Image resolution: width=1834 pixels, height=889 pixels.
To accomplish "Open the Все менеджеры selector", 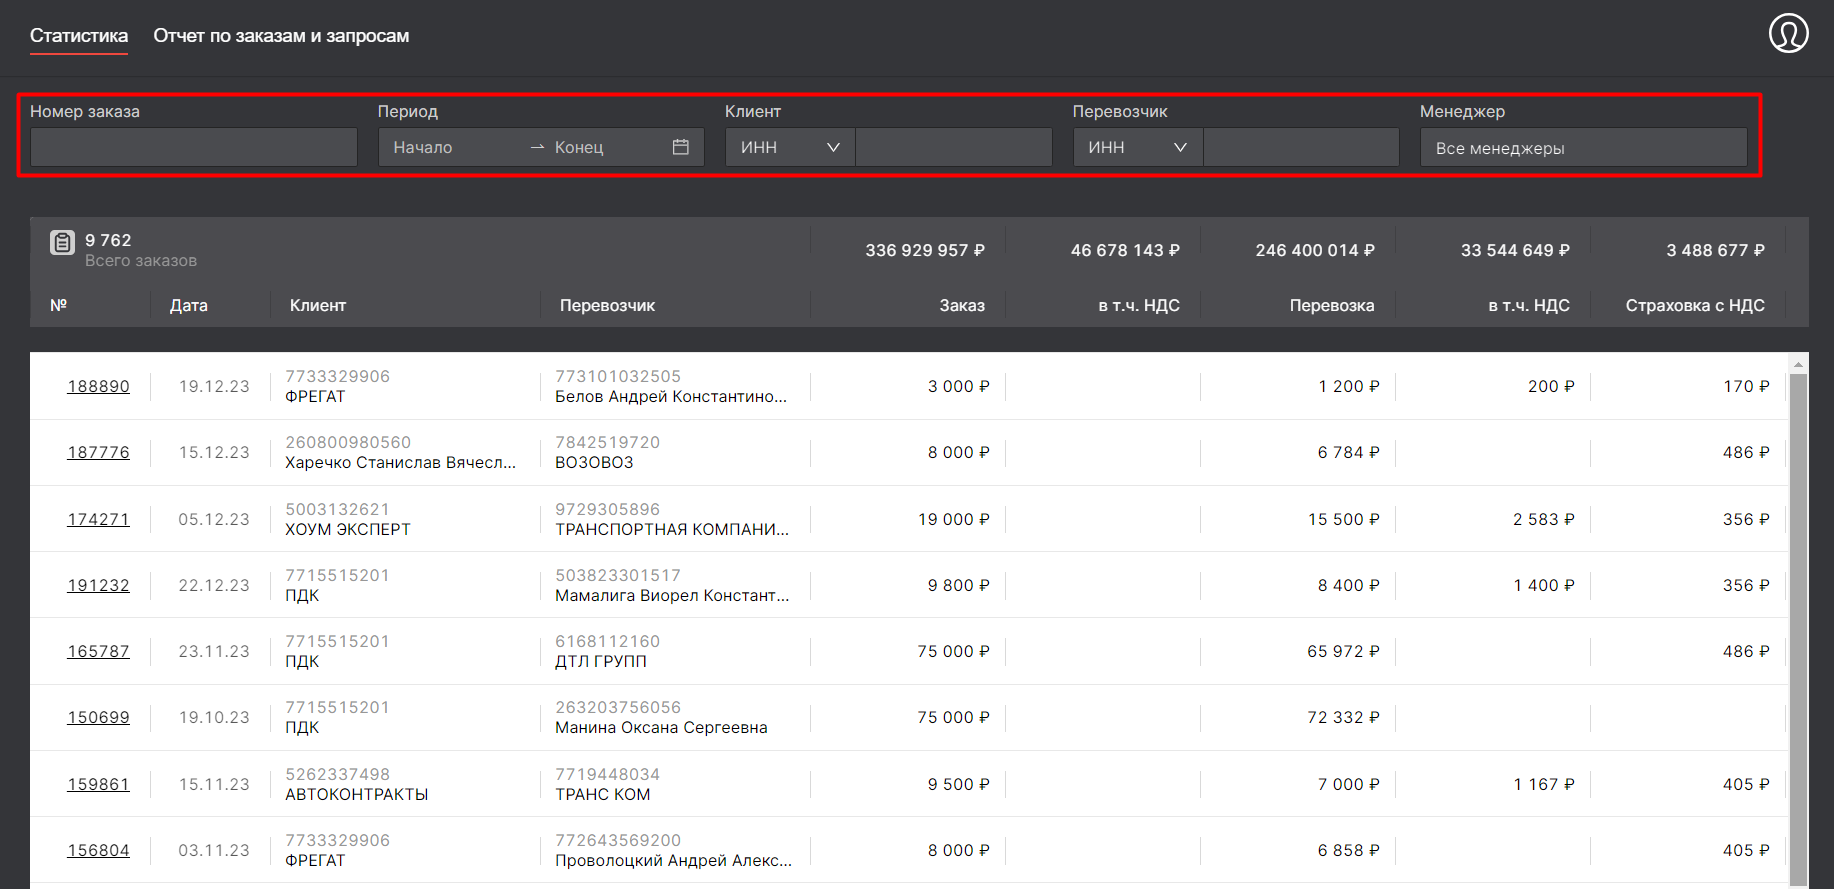I will (x=1584, y=147).
